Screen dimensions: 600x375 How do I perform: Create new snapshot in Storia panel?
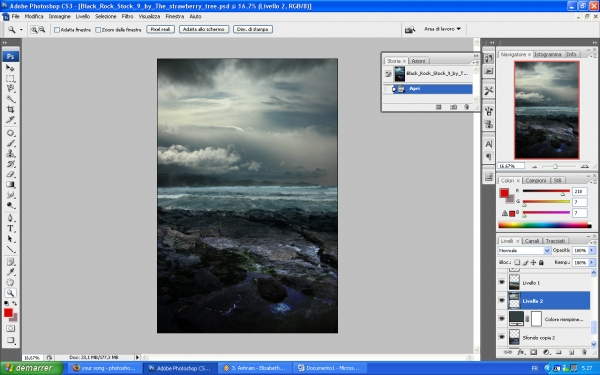point(453,107)
